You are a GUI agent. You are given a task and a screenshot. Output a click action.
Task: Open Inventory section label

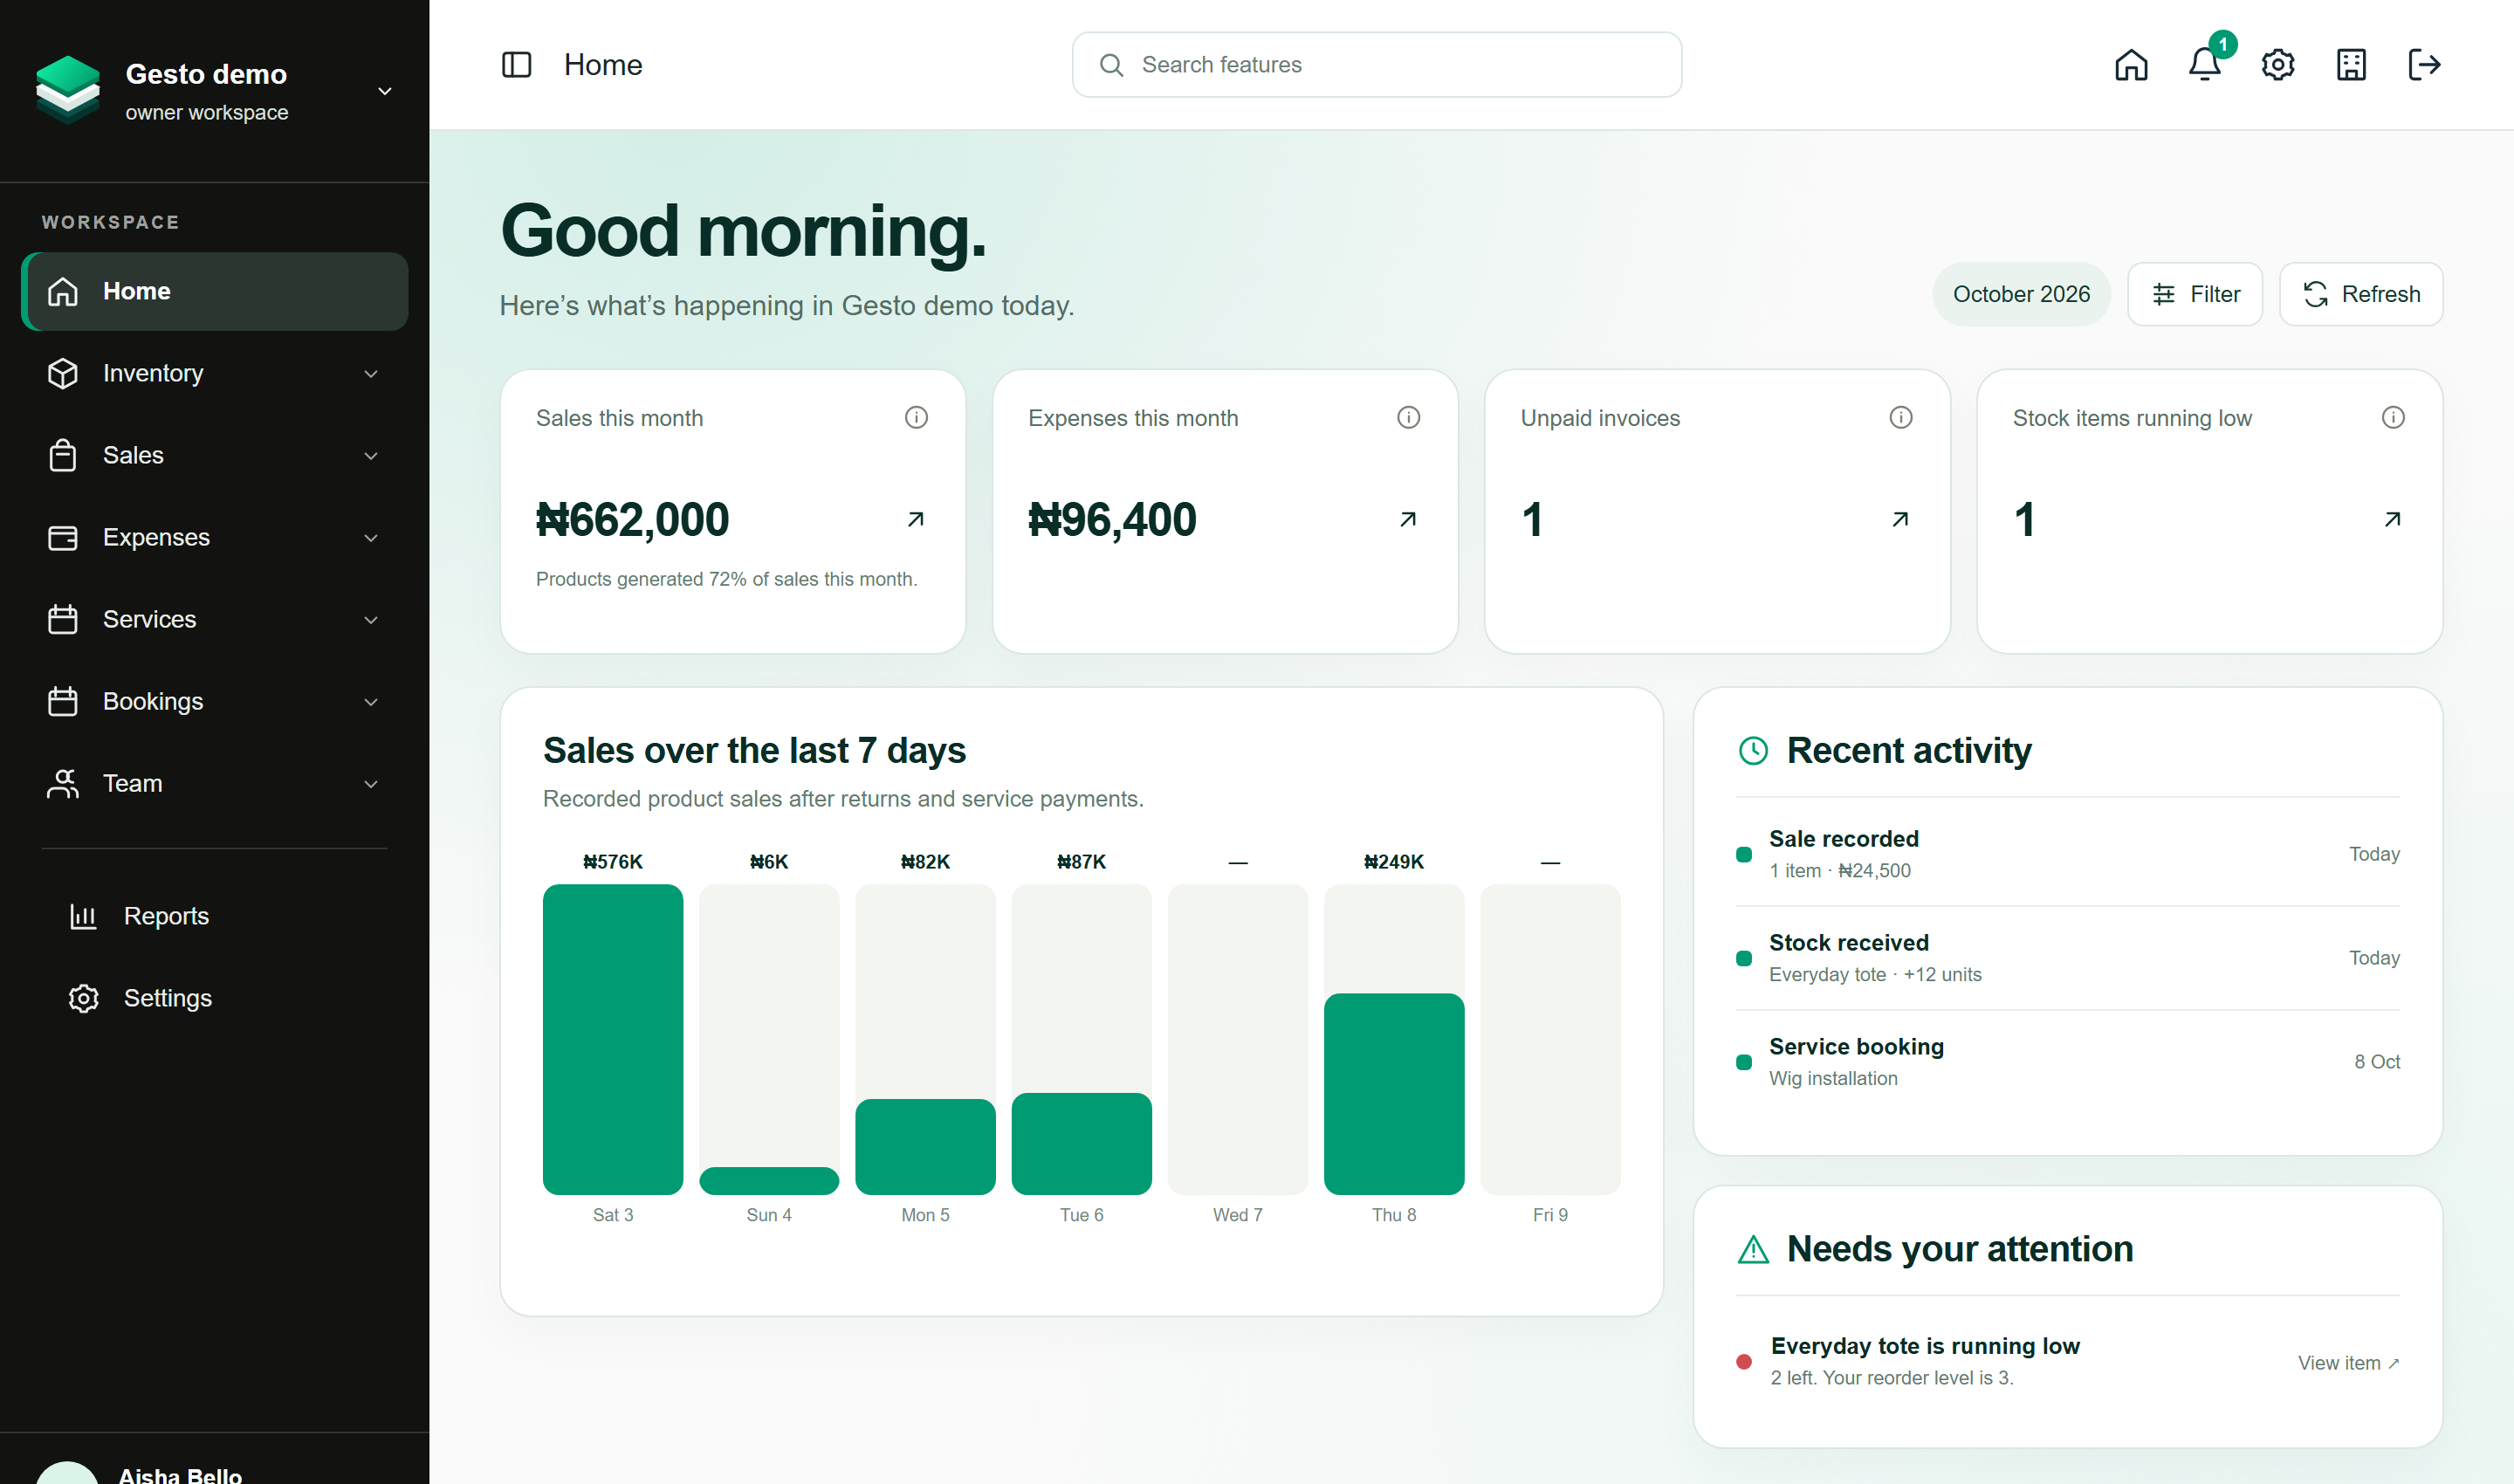point(153,373)
